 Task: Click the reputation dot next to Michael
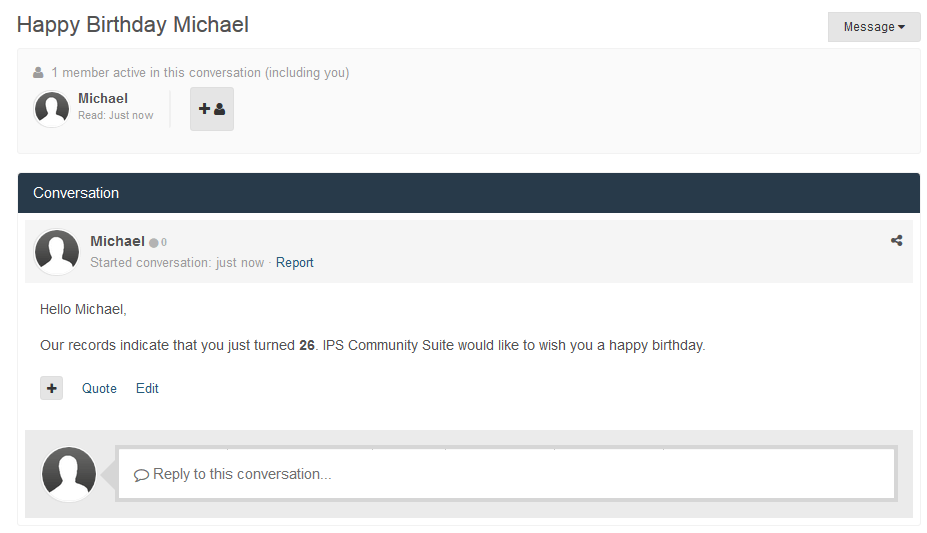154,242
